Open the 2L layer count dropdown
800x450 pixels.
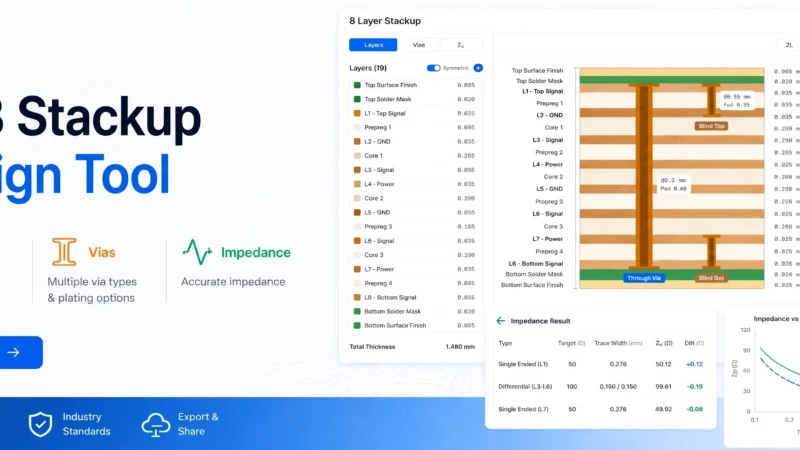point(789,45)
